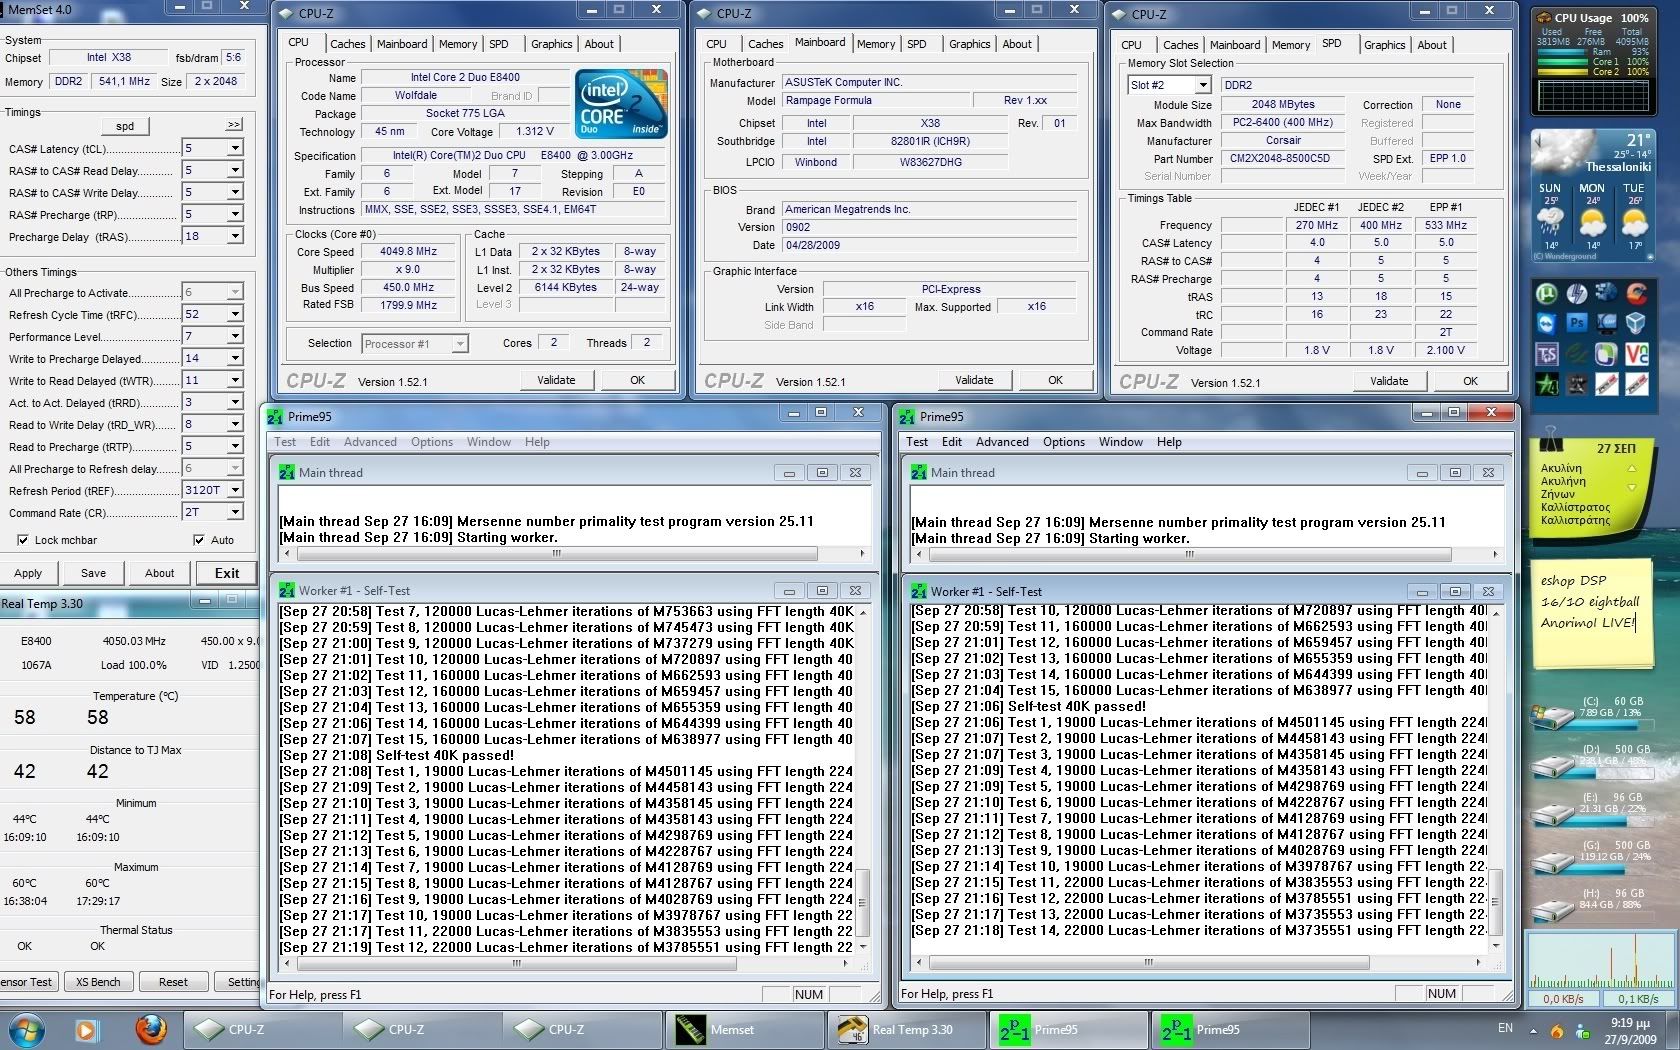
Task: Open Test menu in right Prime95 window
Action: pos(917,442)
